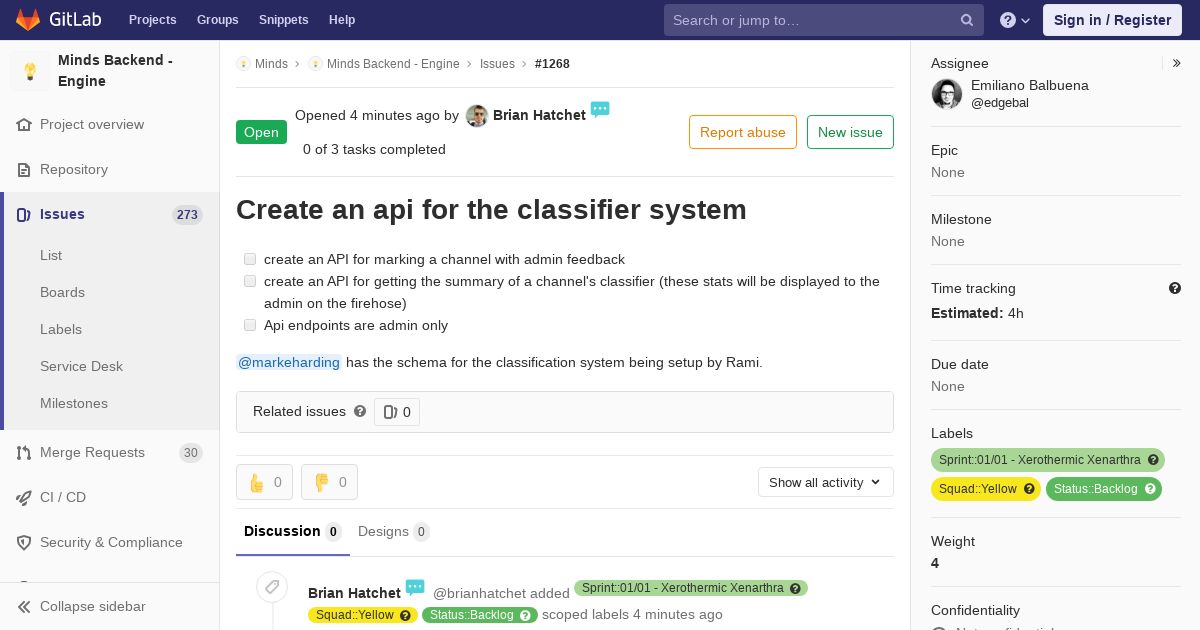Image resolution: width=1200 pixels, height=630 pixels.
Task: Open the Boards link
Action: (x=62, y=292)
